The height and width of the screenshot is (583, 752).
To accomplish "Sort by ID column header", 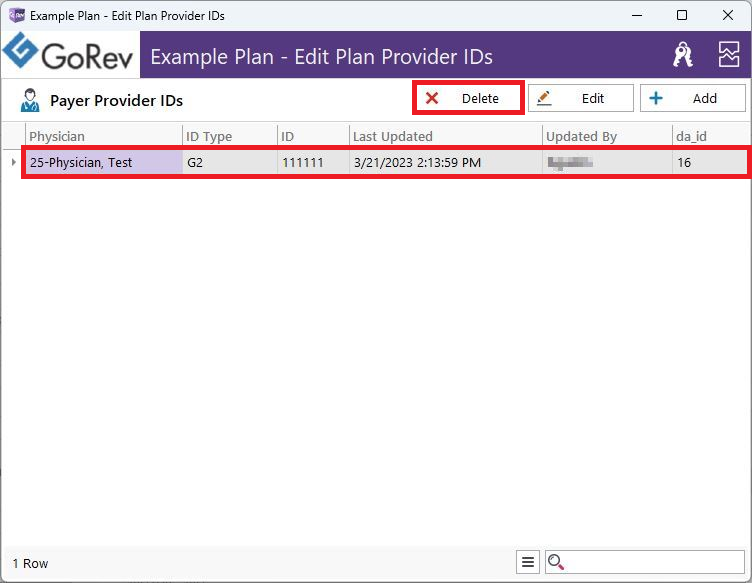I will (313, 136).
